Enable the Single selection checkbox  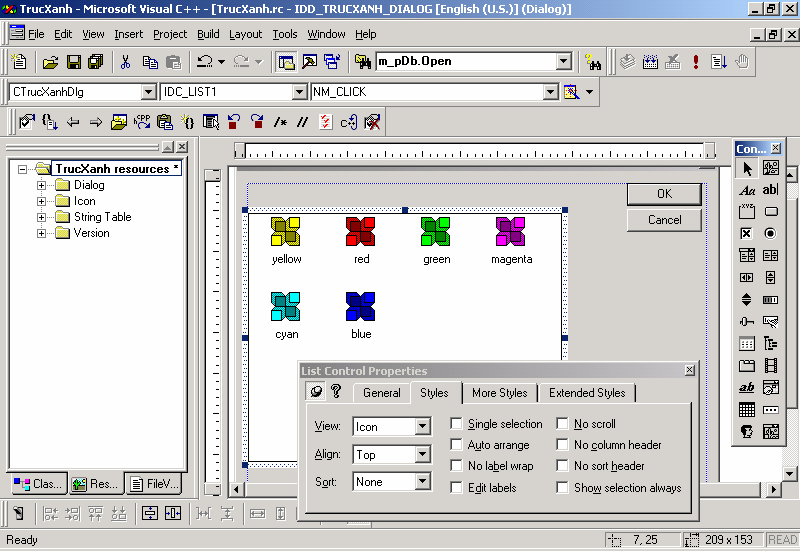pyautogui.click(x=457, y=424)
